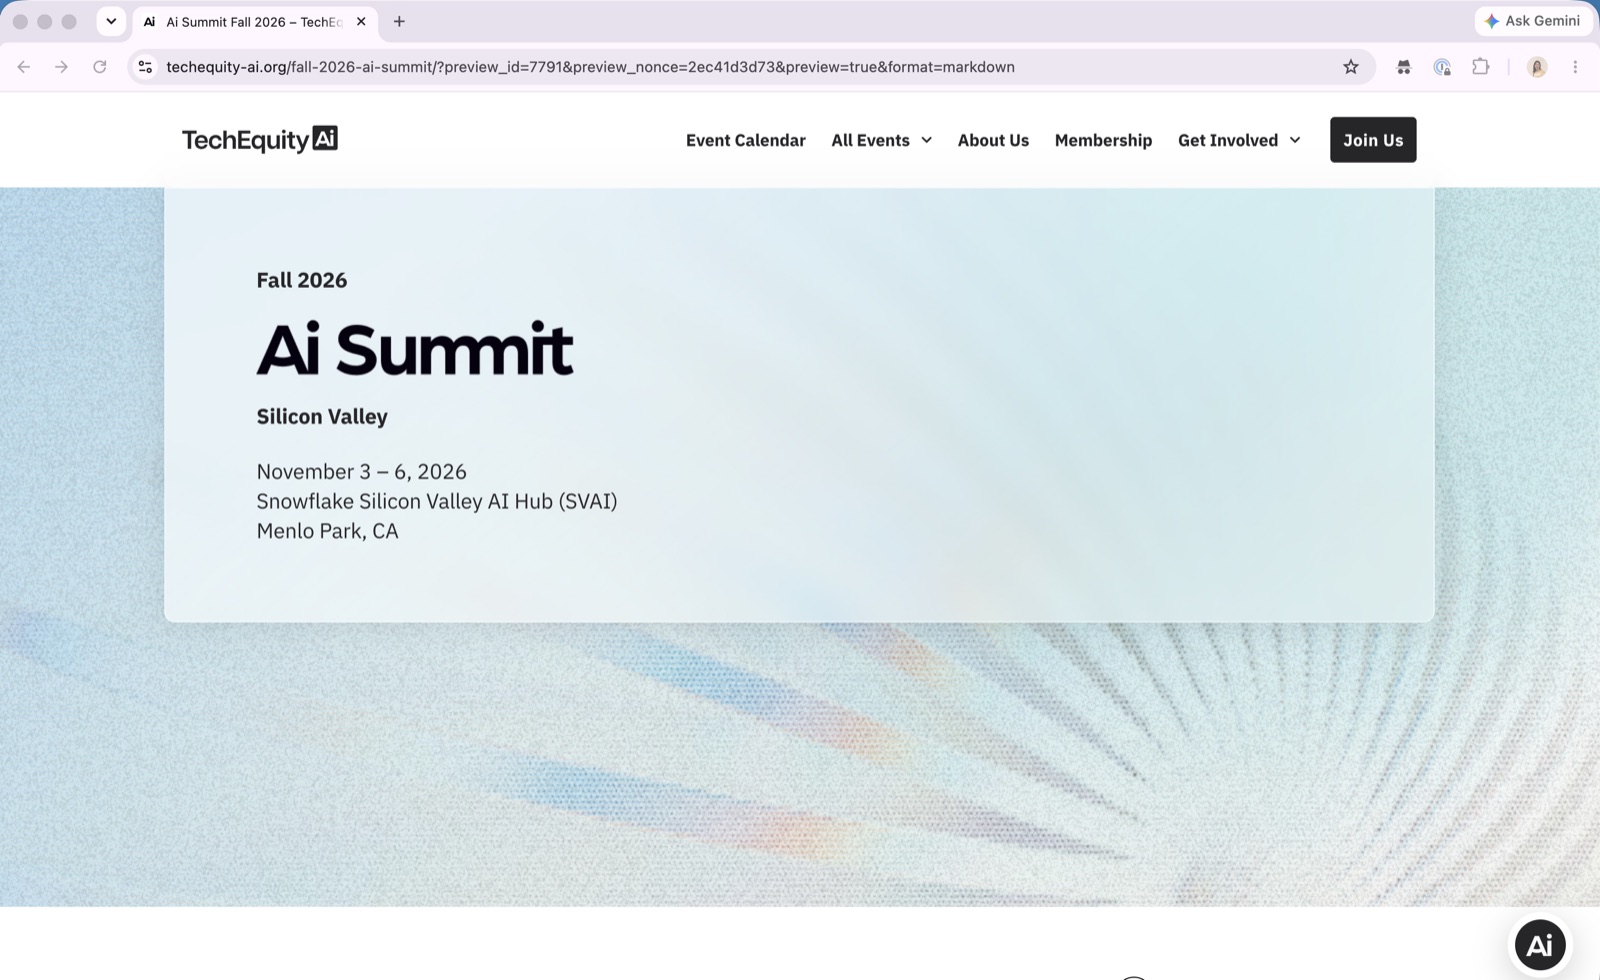Viewport: 1600px width, 980px height.
Task: Open the incognito-style extension icon
Action: click(1404, 67)
